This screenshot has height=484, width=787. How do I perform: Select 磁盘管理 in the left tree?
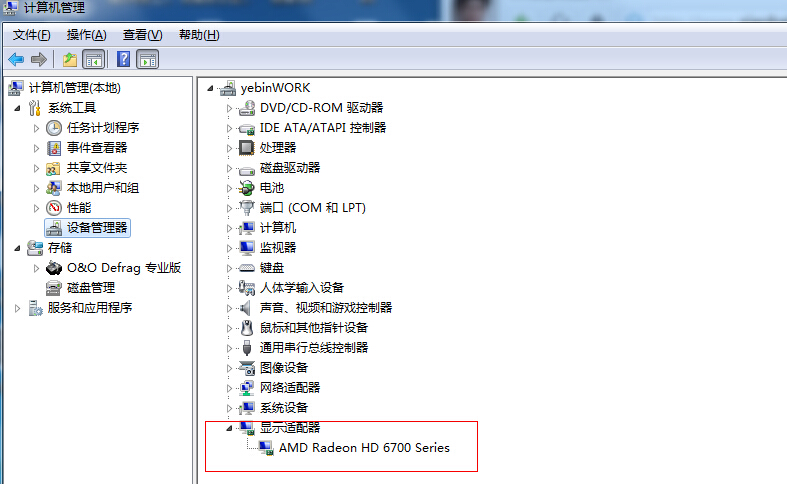90,288
